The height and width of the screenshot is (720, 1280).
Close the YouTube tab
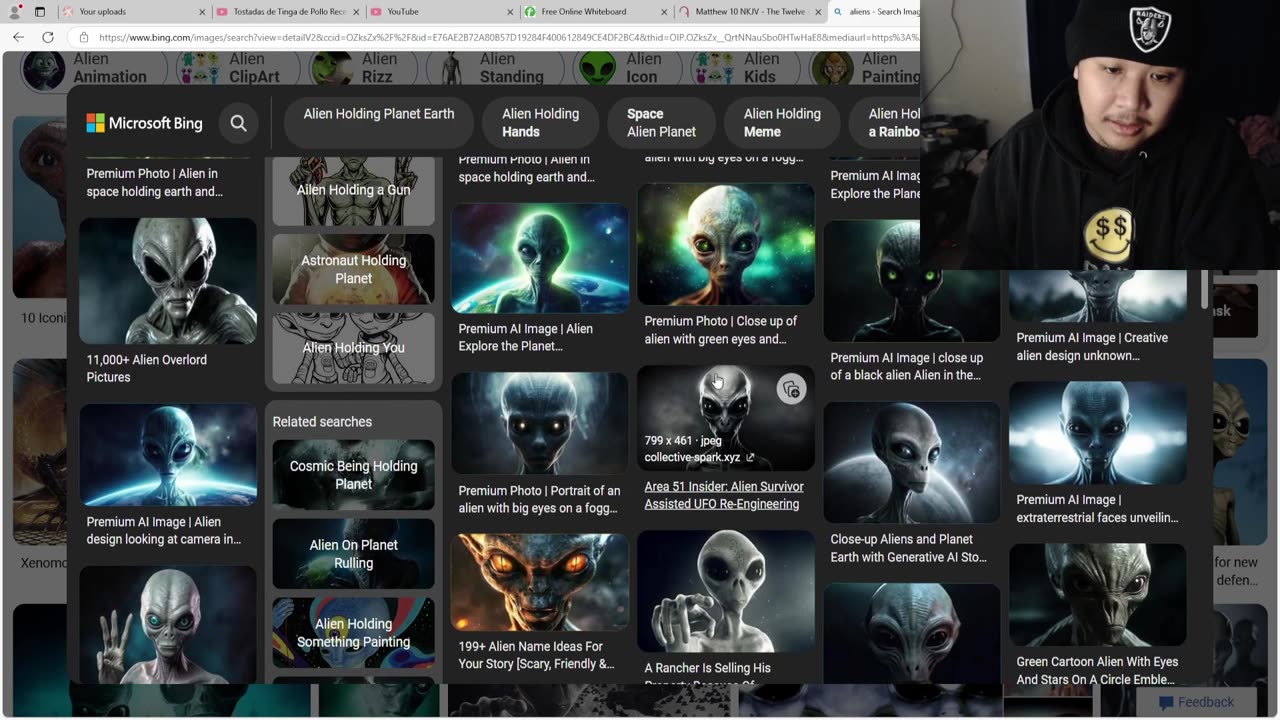[x=510, y=12]
